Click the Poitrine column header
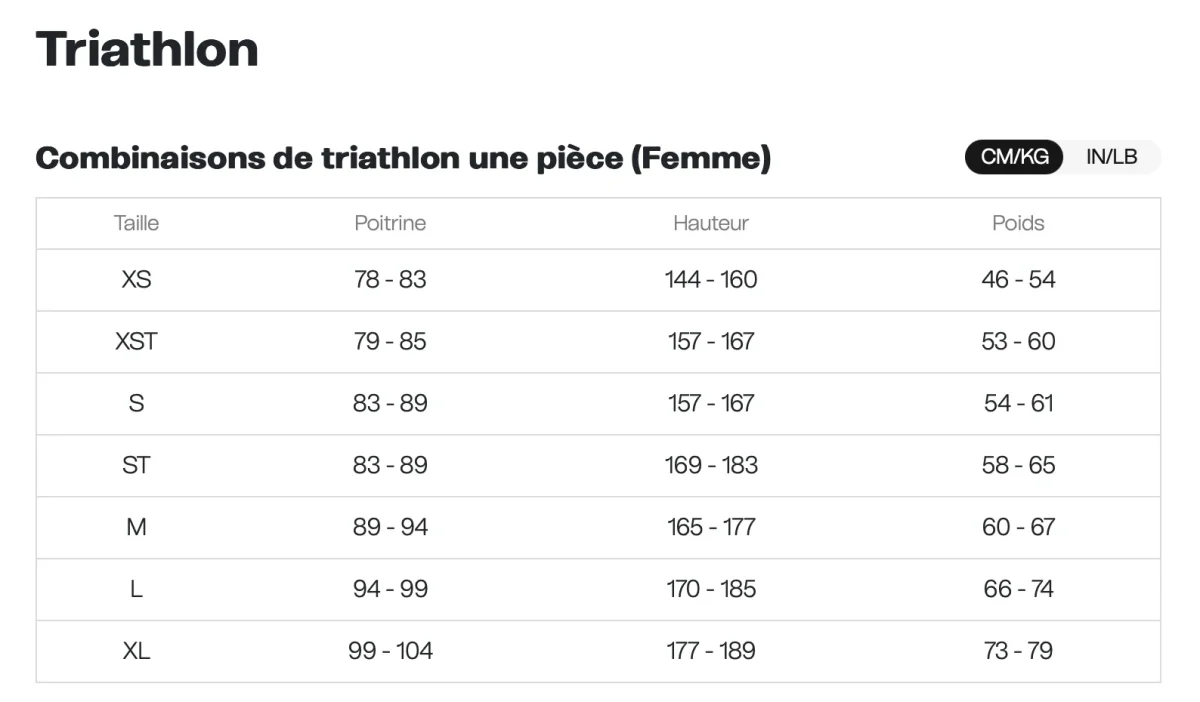This screenshot has width=1200, height=702. pos(390,223)
